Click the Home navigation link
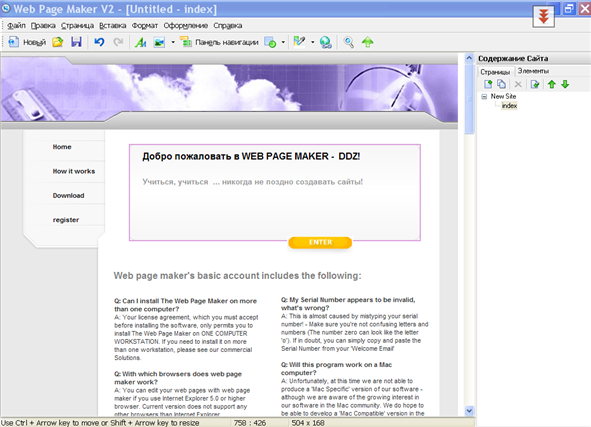 point(62,147)
